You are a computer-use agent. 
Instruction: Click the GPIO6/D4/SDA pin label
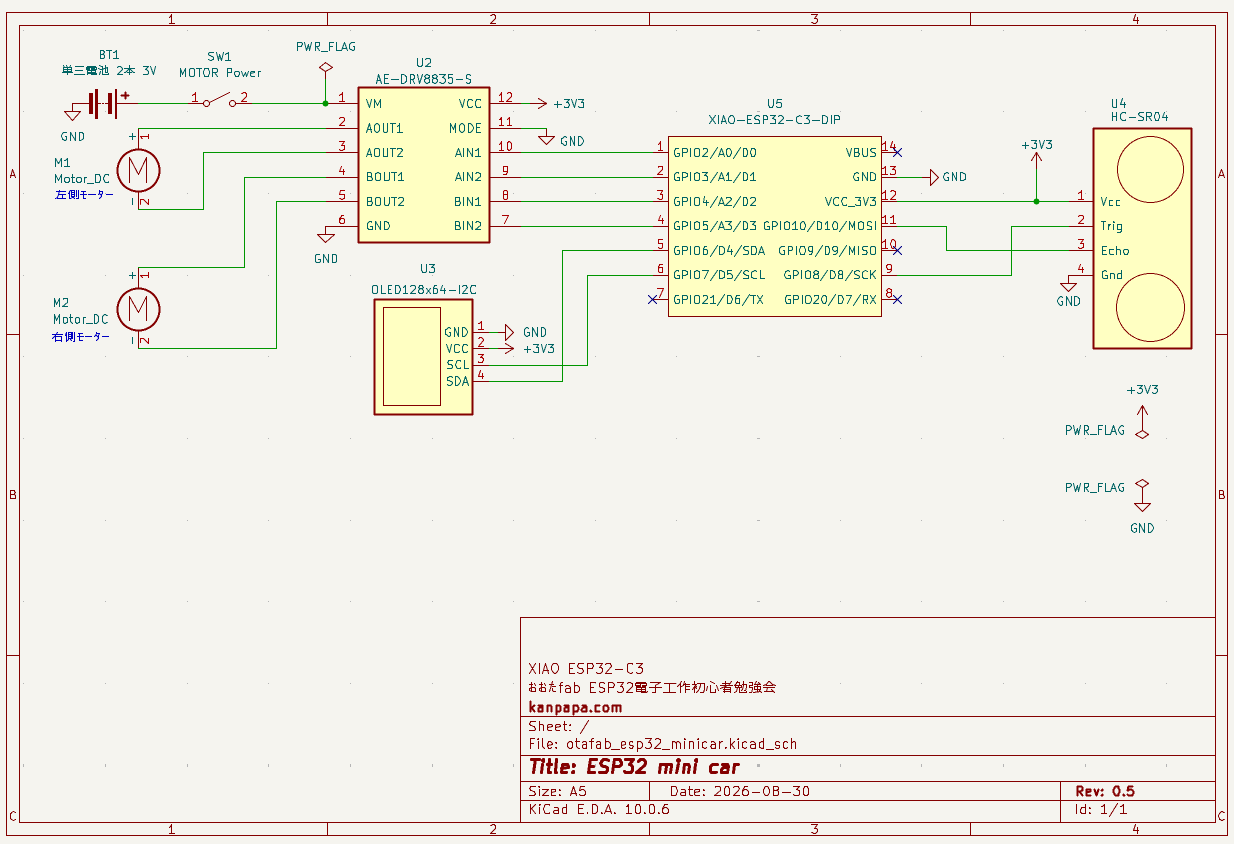point(719,250)
